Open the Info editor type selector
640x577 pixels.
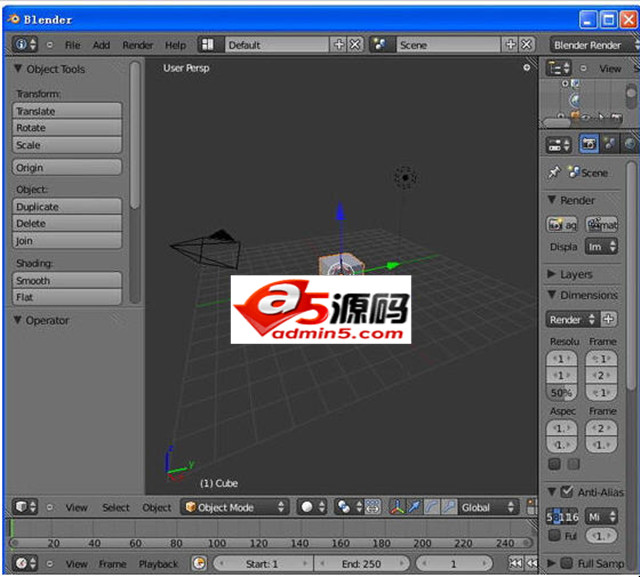tap(24, 44)
